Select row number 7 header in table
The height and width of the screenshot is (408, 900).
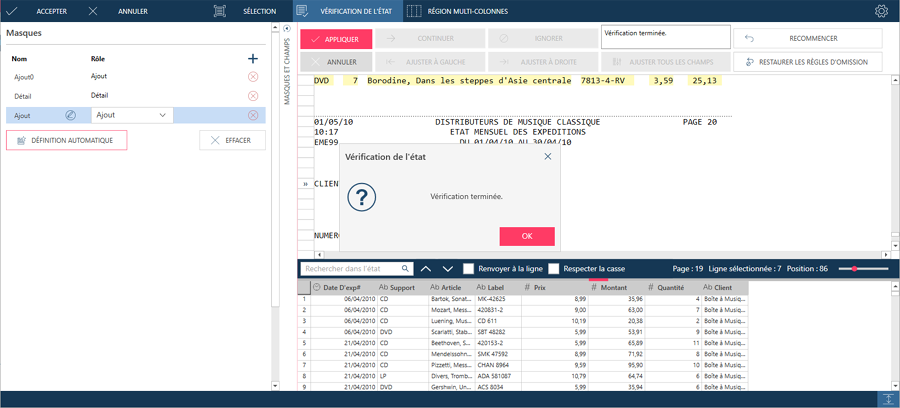pyautogui.click(x=304, y=364)
